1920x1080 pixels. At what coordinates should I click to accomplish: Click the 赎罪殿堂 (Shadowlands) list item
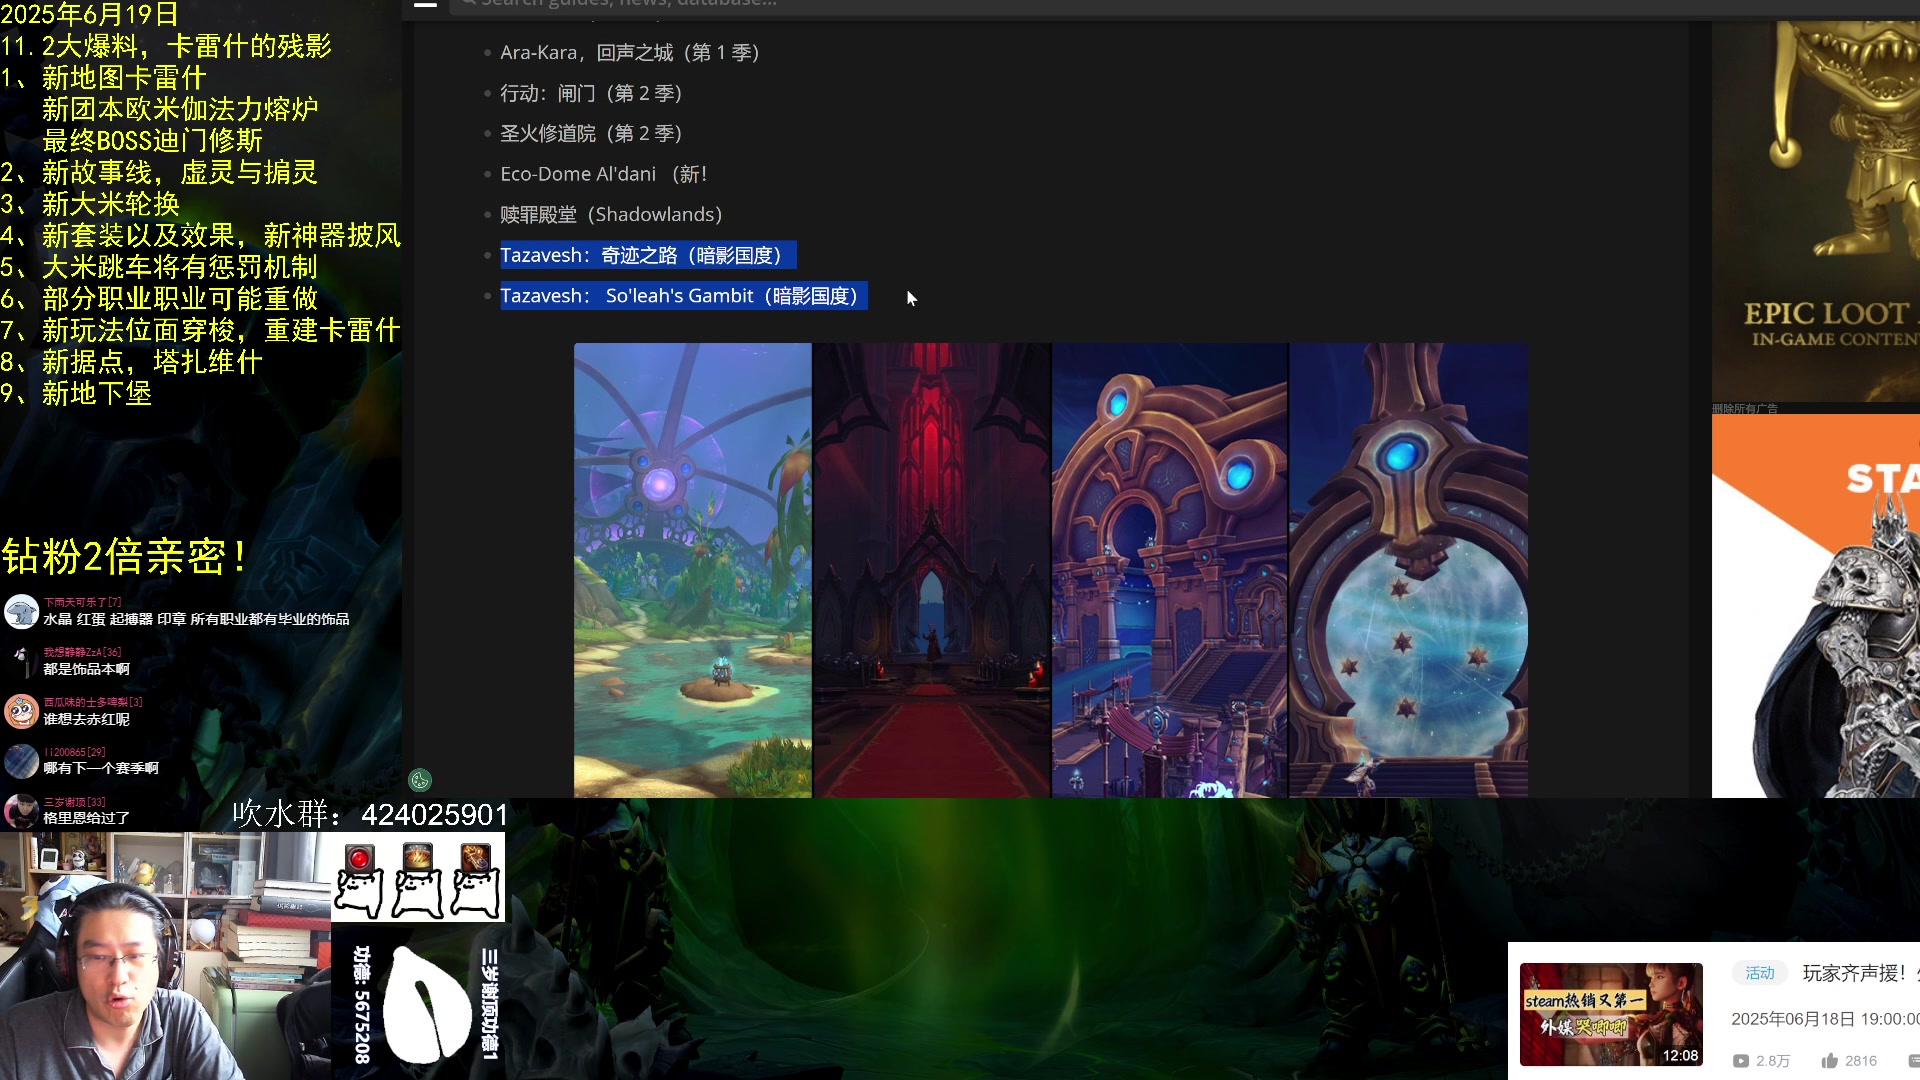[x=611, y=214]
